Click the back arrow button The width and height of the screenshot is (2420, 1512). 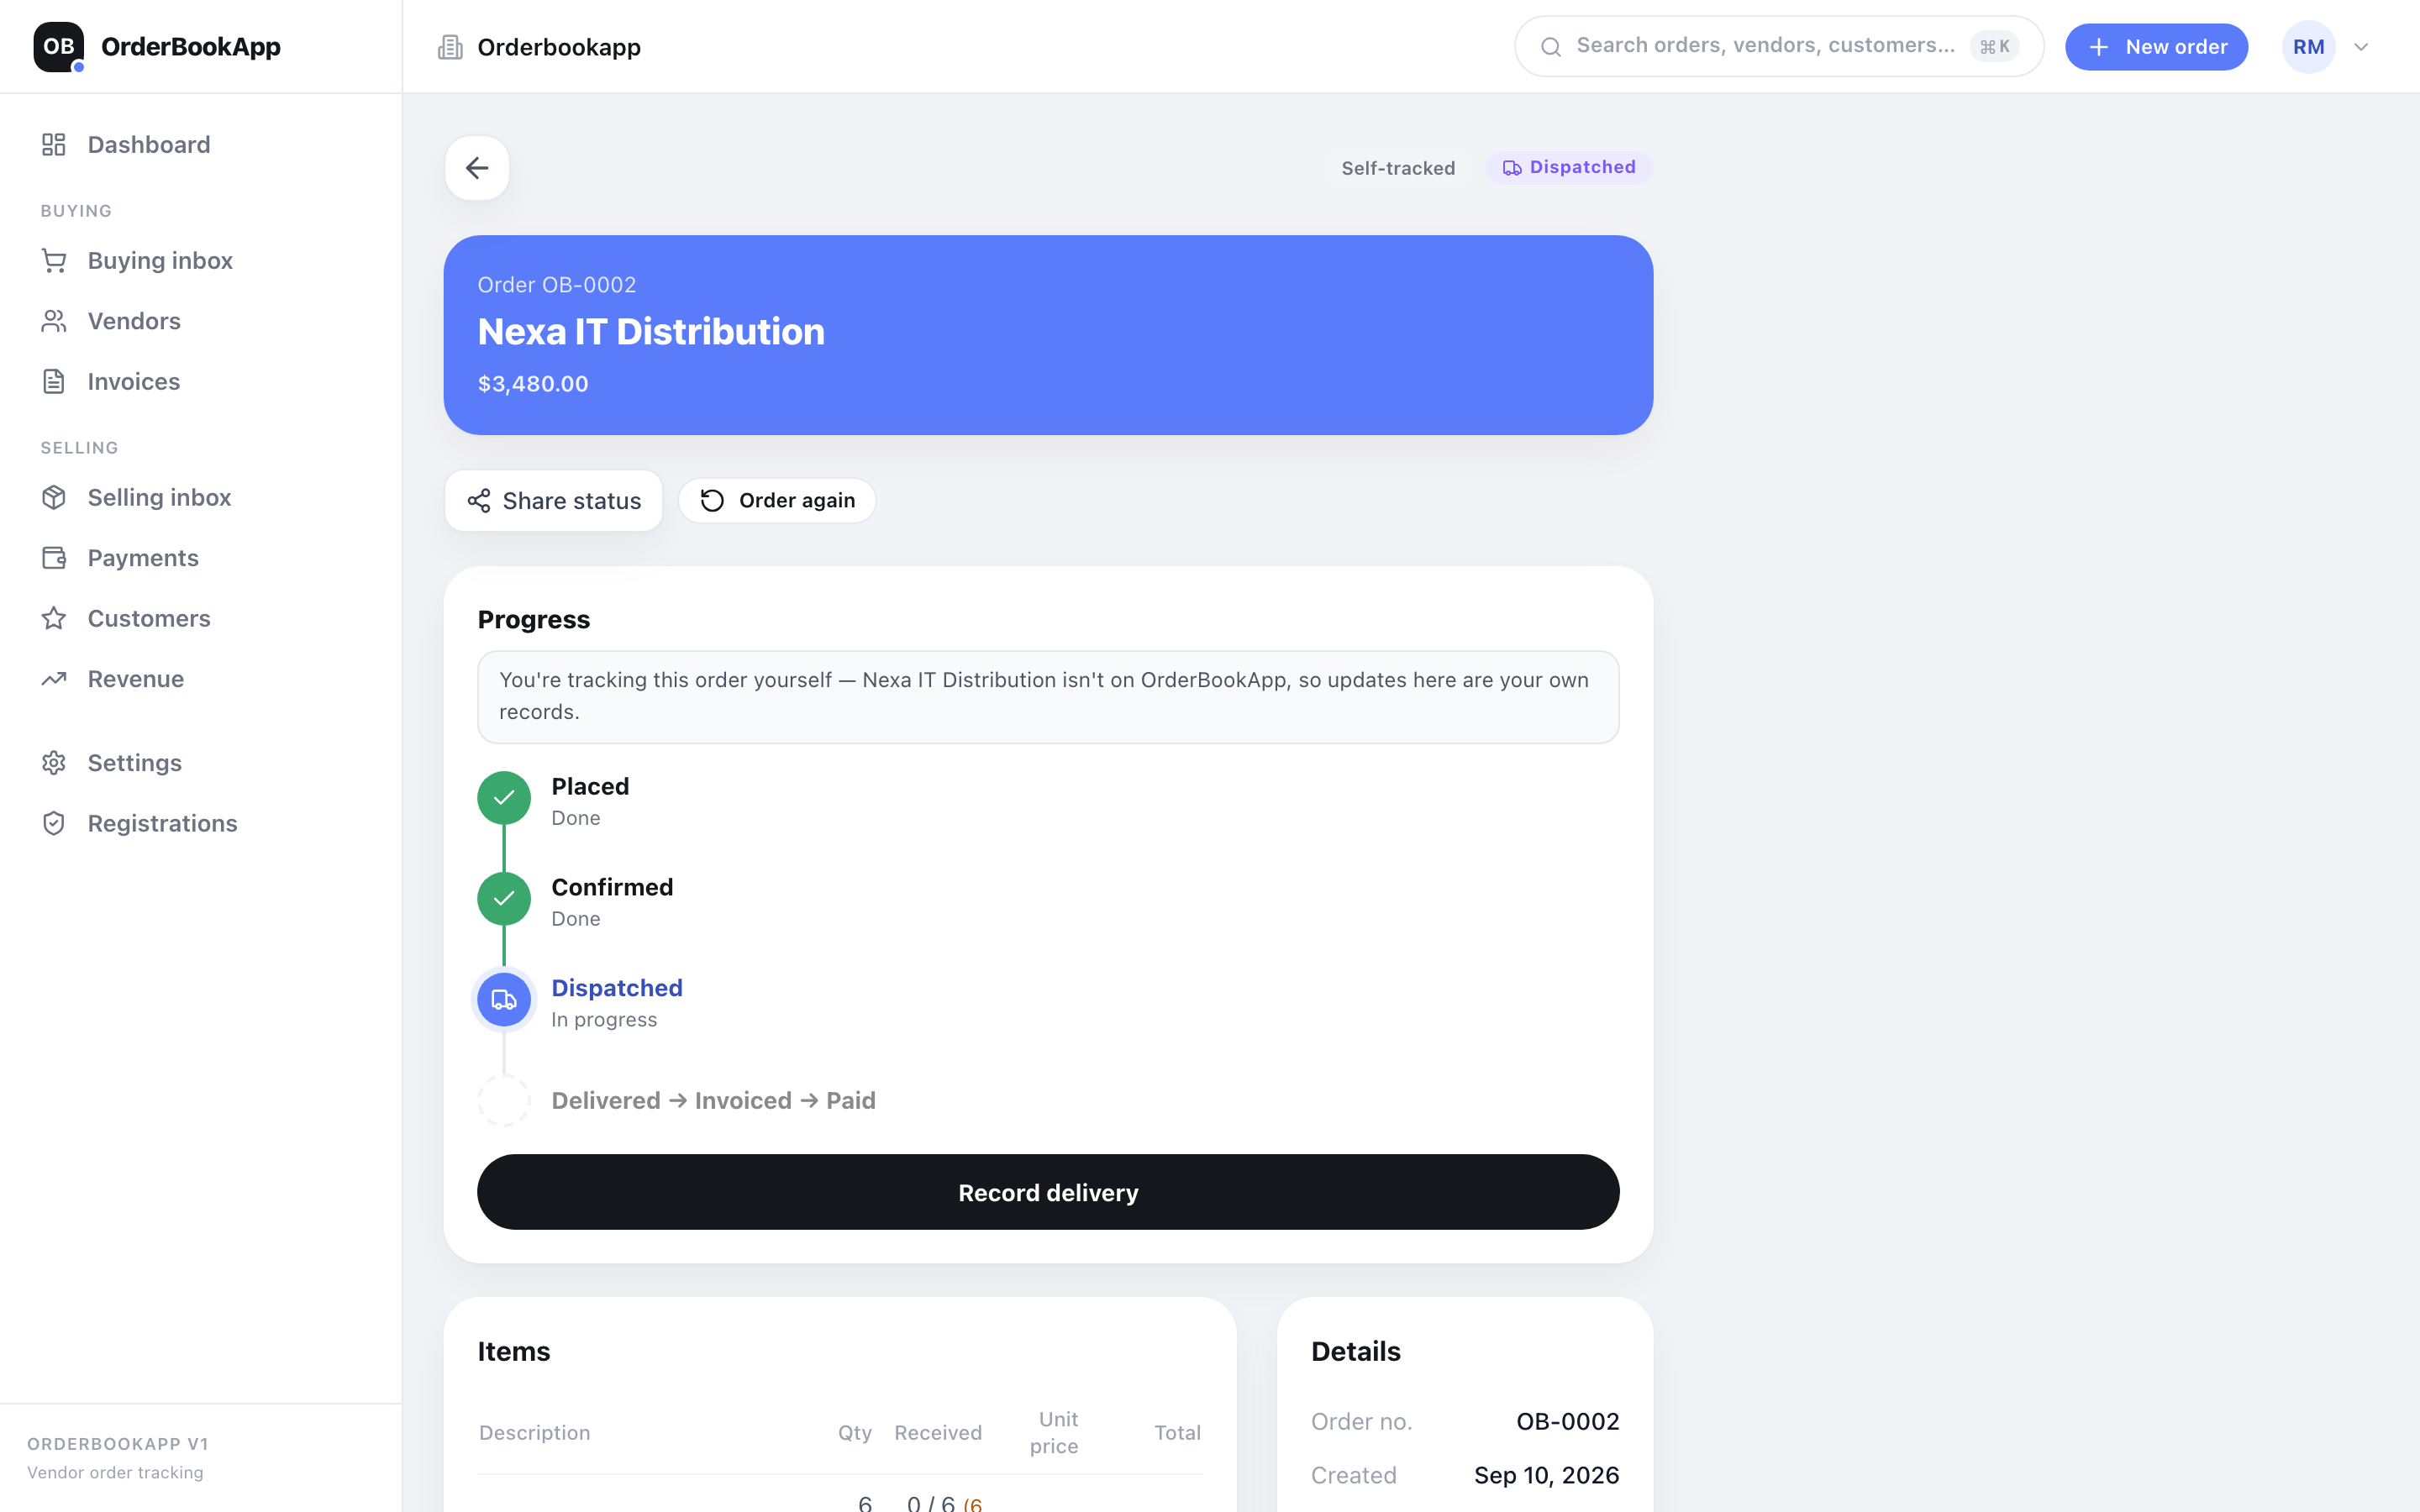(477, 168)
